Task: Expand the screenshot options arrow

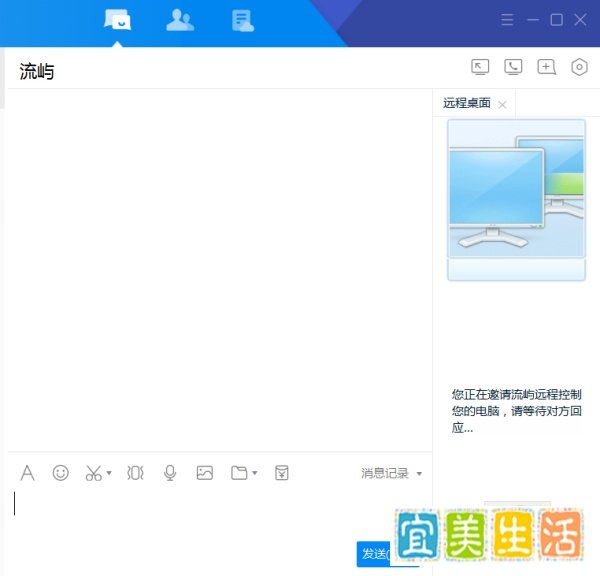Action: click(x=109, y=473)
